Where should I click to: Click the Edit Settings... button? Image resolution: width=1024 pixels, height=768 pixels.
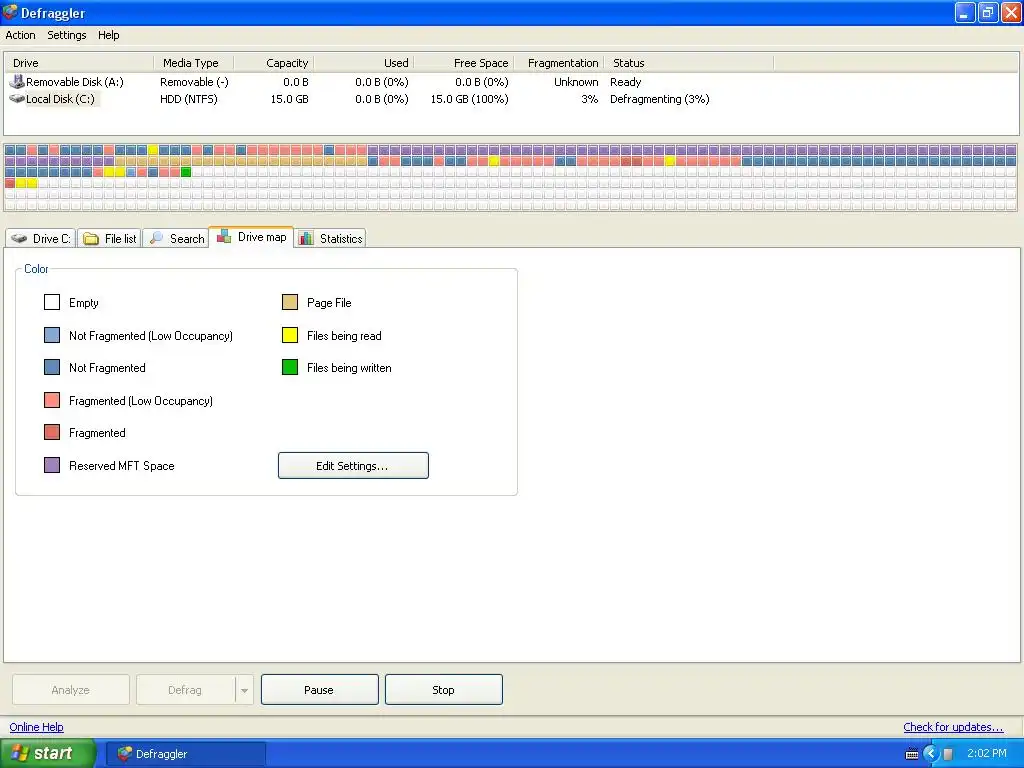click(x=353, y=466)
